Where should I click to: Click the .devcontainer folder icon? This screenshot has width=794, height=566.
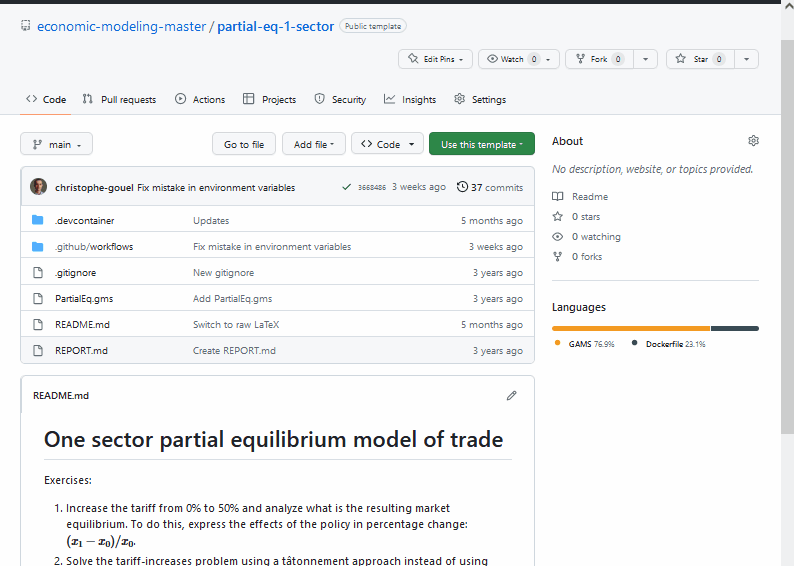point(37,220)
